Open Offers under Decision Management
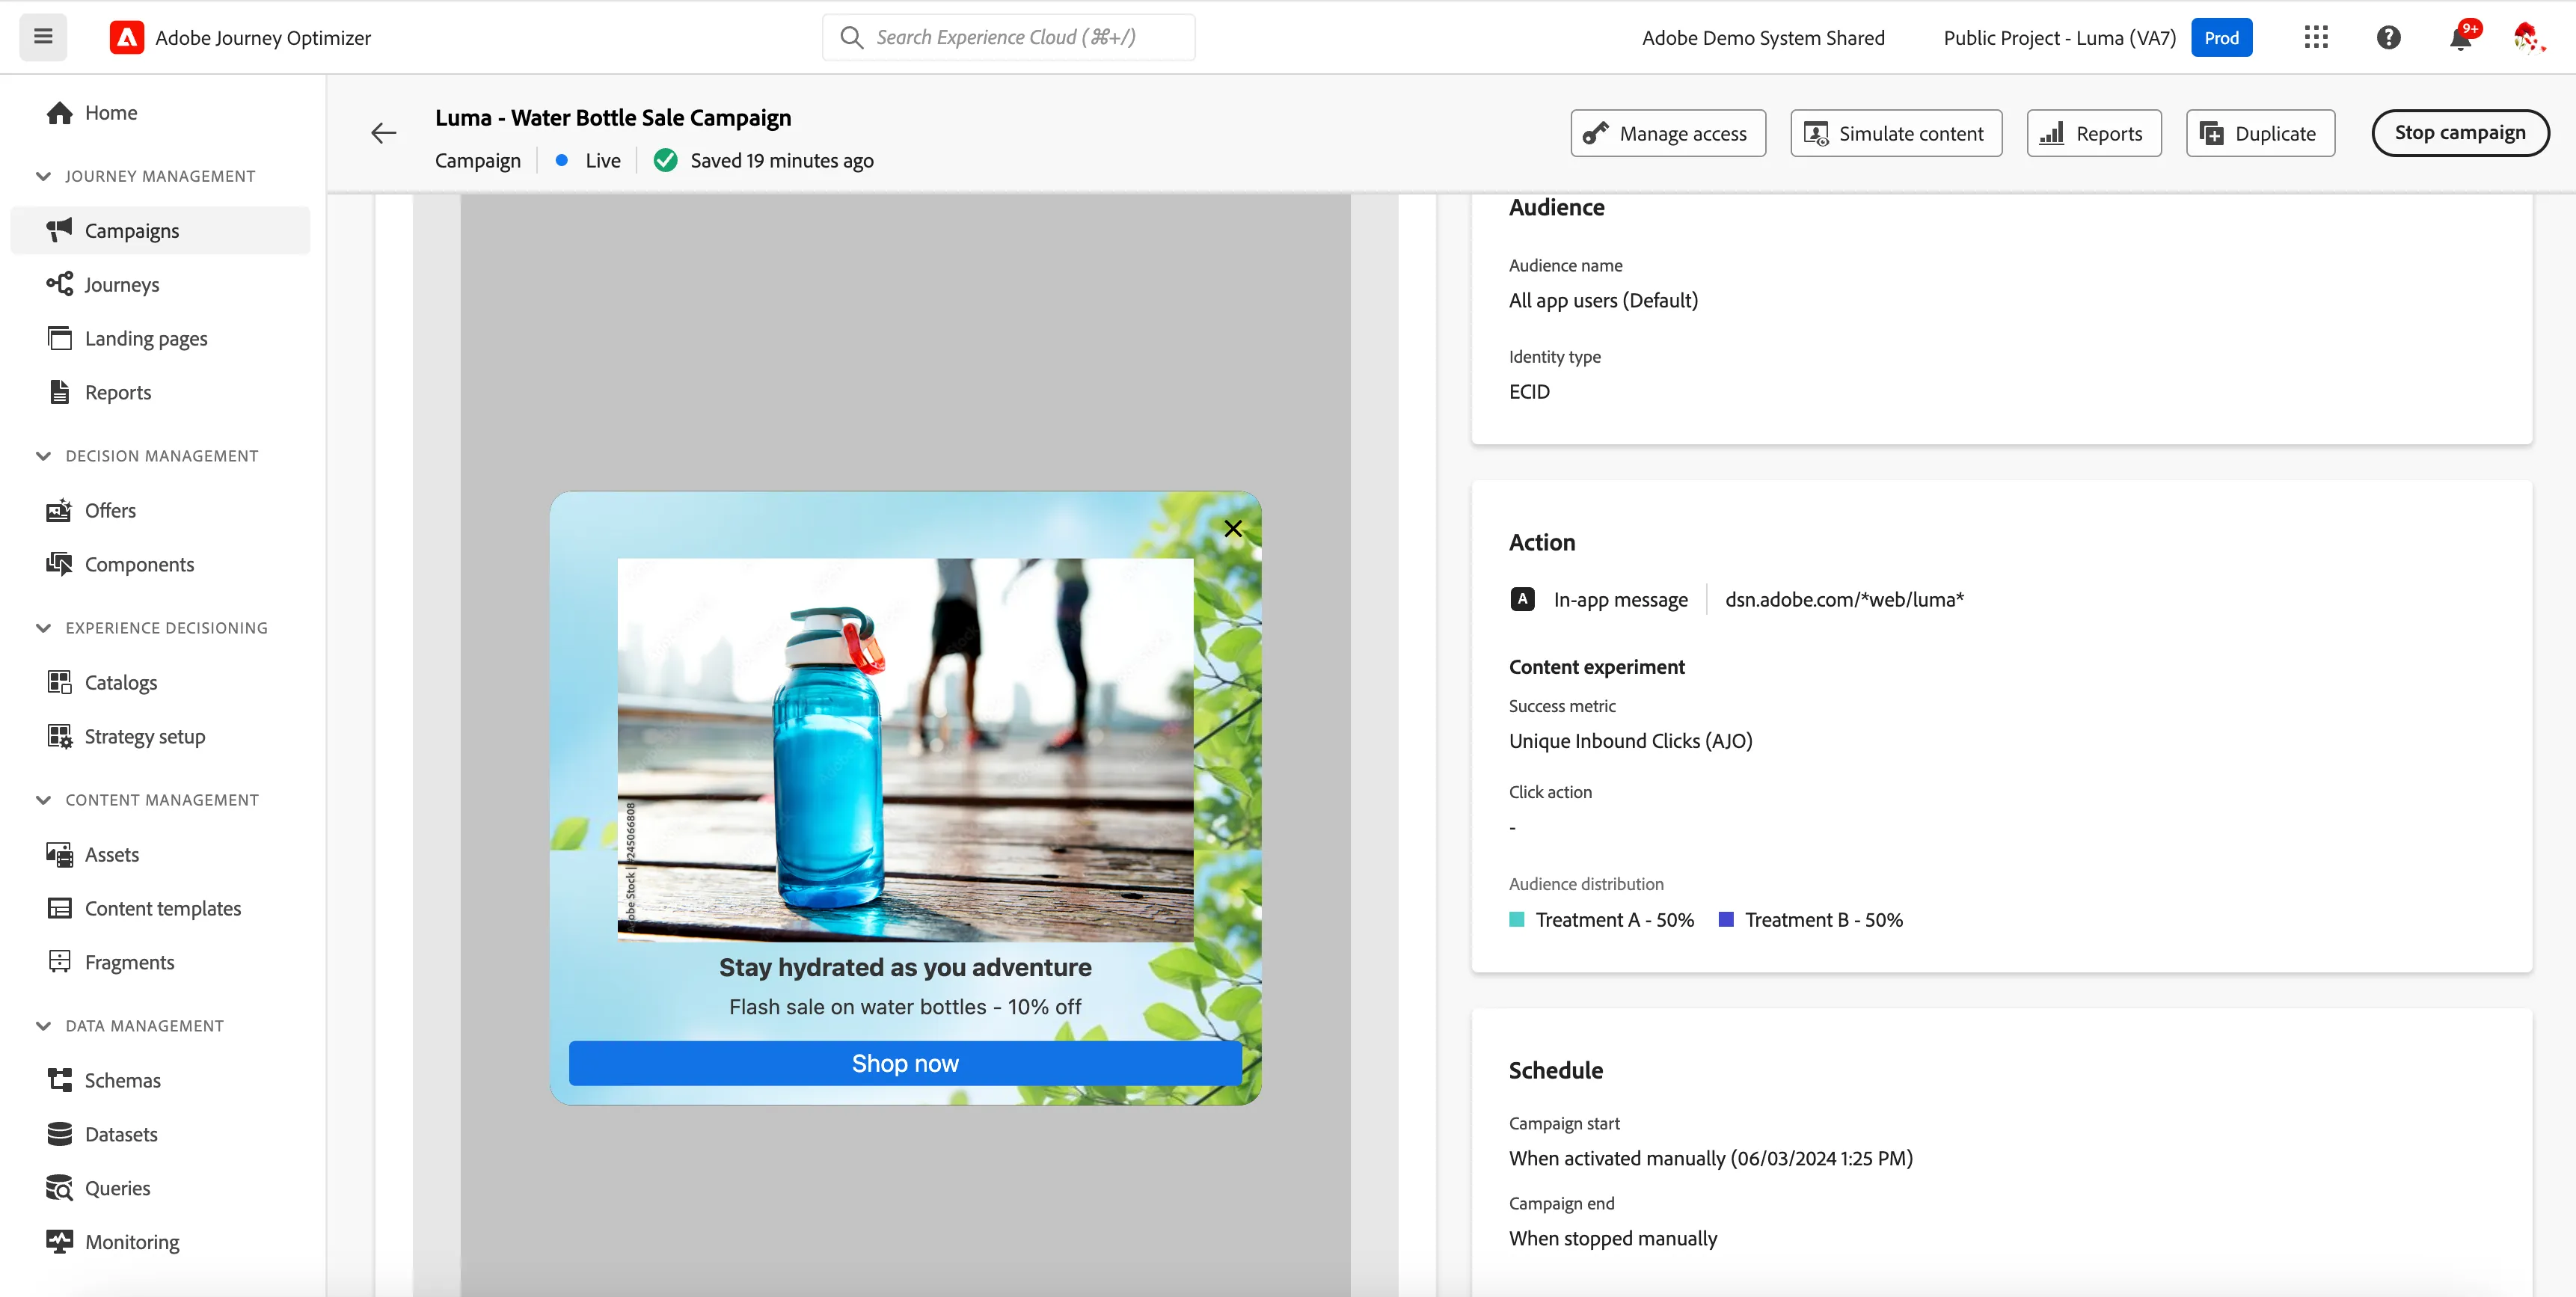Image resolution: width=2576 pixels, height=1297 pixels. 160,510
